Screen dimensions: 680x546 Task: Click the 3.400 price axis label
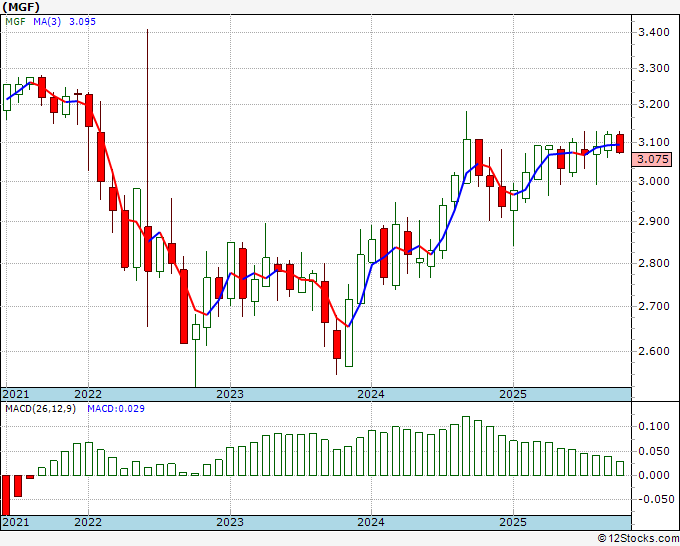654,32
